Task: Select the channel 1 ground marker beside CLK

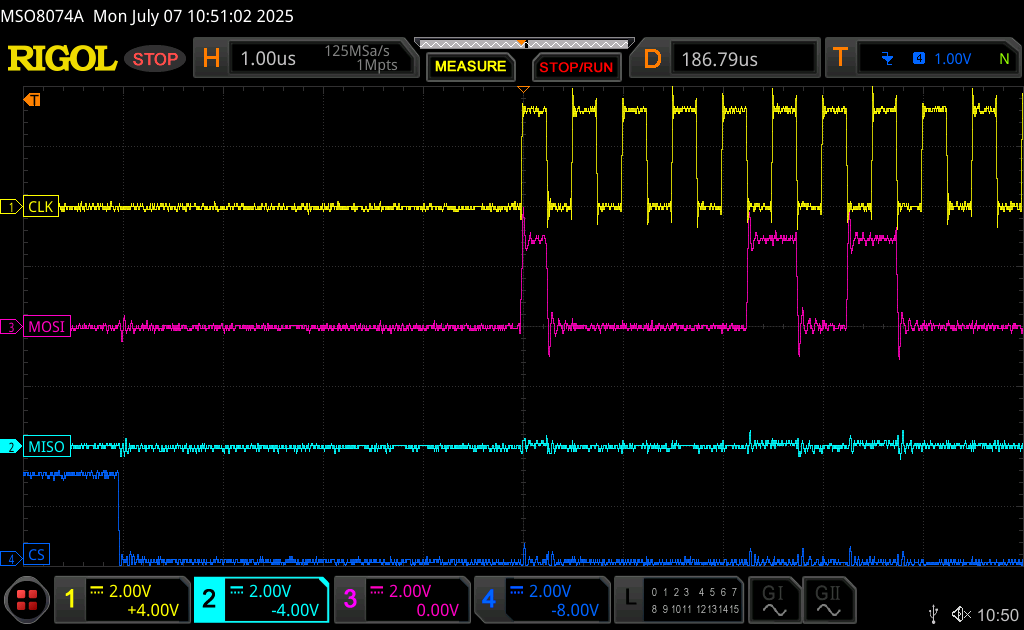Action: [11, 207]
